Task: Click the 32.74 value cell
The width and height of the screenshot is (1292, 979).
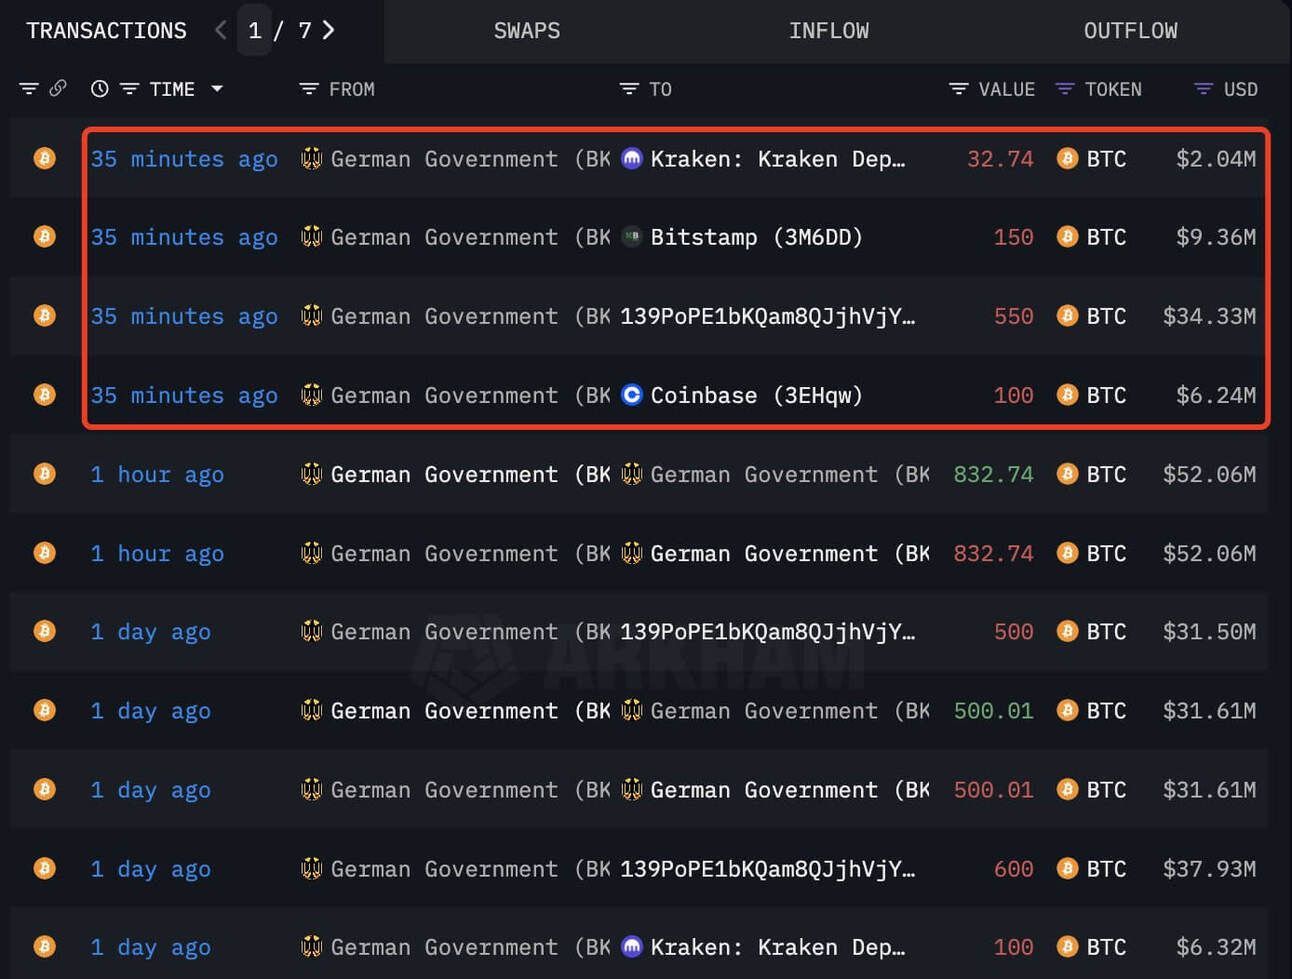Action: [x=1000, y=158]
